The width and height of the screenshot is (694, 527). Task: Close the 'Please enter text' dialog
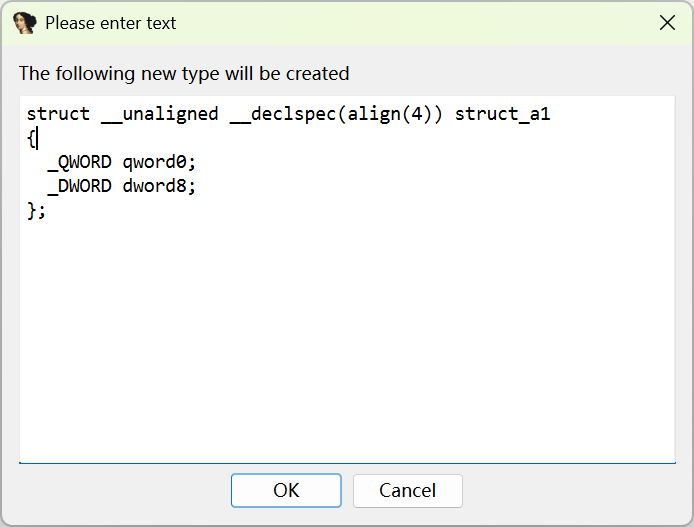667,23
